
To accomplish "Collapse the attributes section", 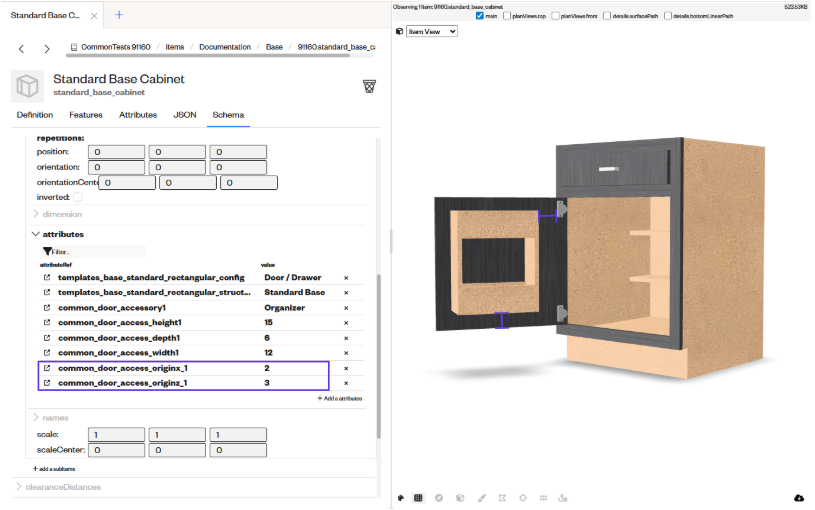I will (x=36, y=234).
